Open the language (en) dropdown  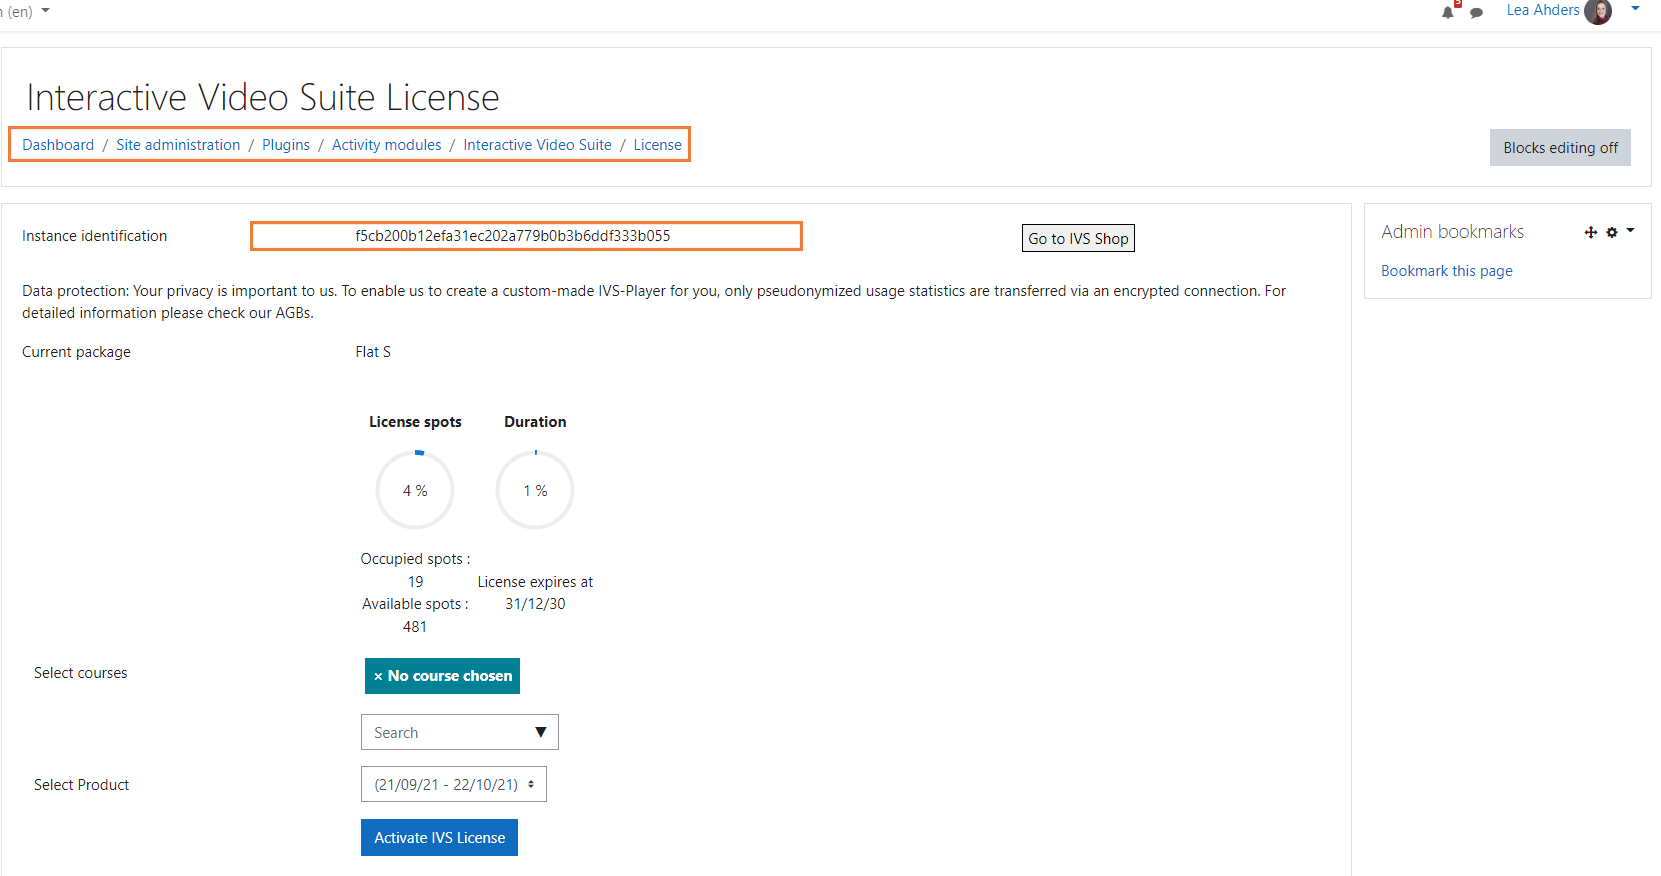(28, 11)
